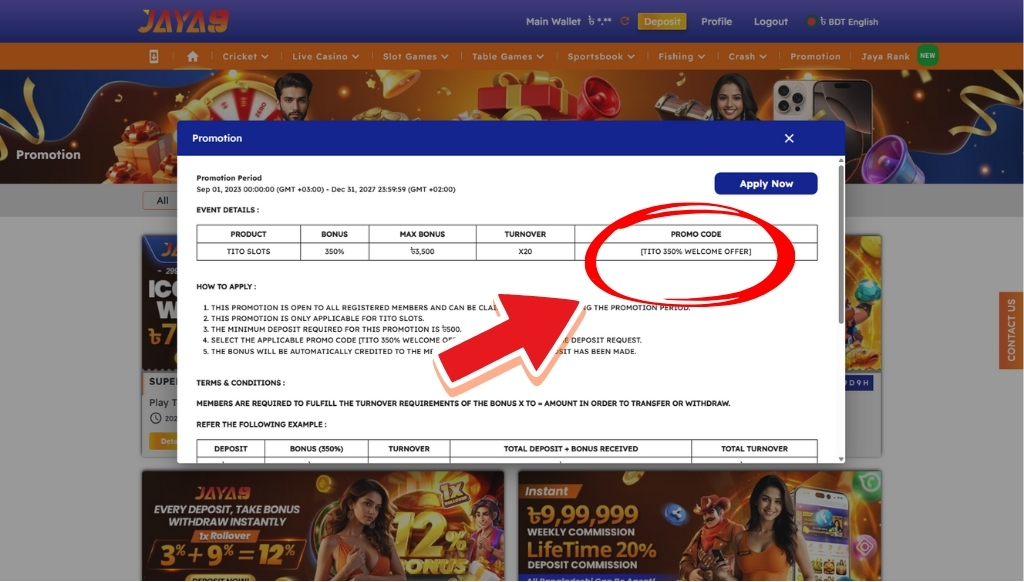
Task: Click the JAYA9 logo
Action: point(184,21)
